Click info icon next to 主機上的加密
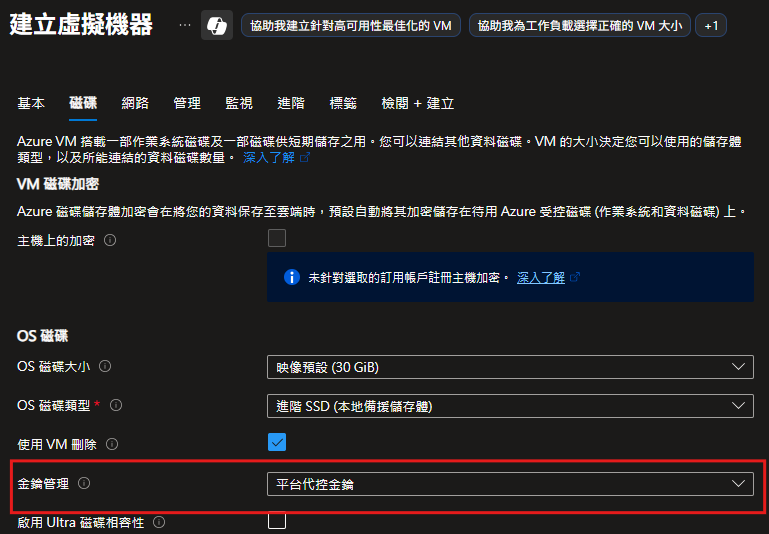The image size is (769, 534). (x=110, y=240)
